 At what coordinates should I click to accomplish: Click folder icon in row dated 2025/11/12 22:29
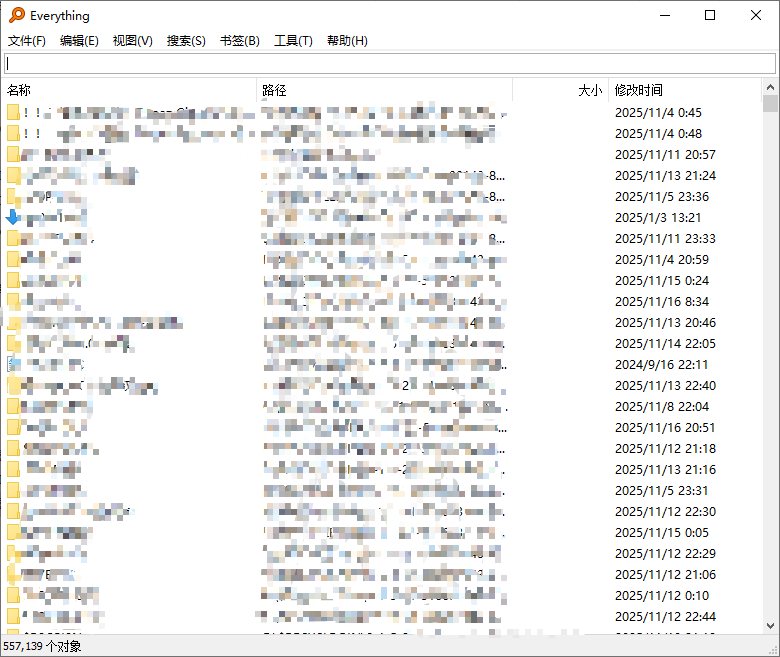[x=13, y=553]
